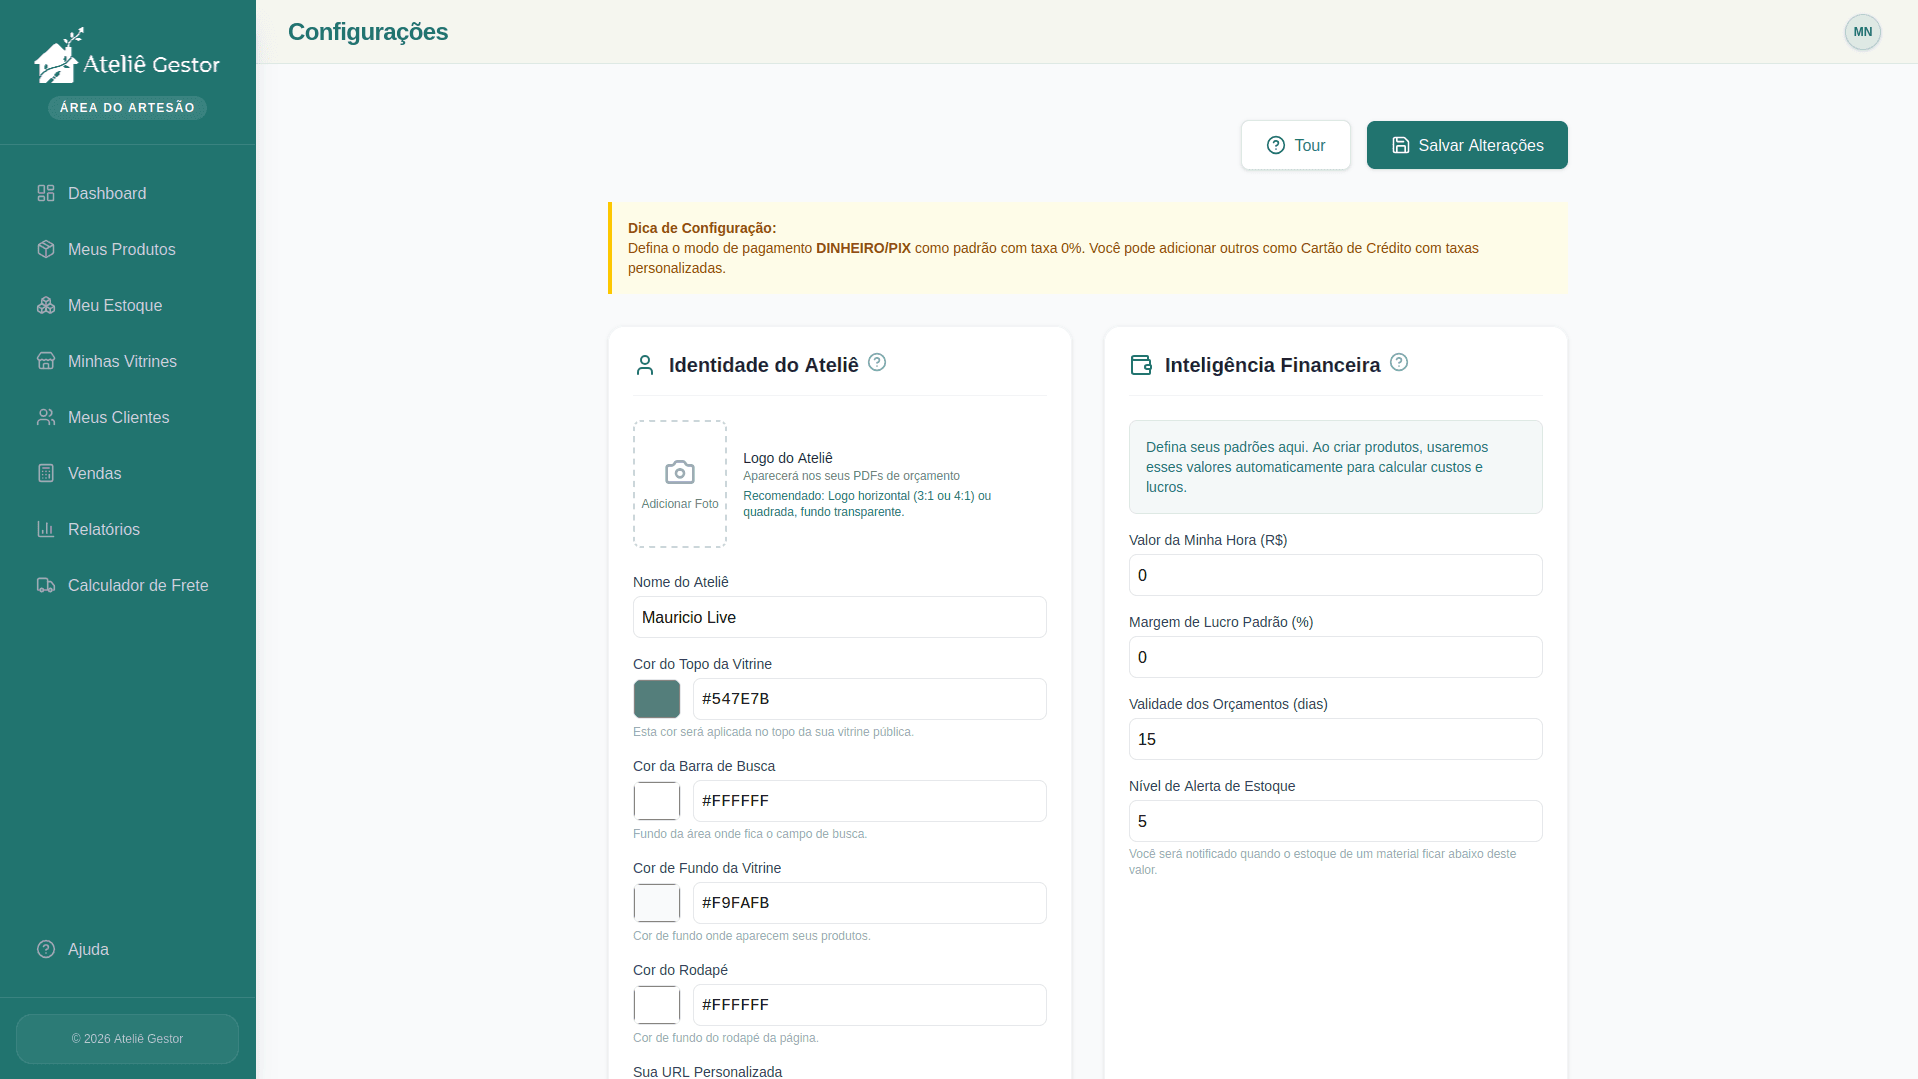Navigate to Meus Clientes
The height and width of the screenshot is (1079, 1918).
118,417
